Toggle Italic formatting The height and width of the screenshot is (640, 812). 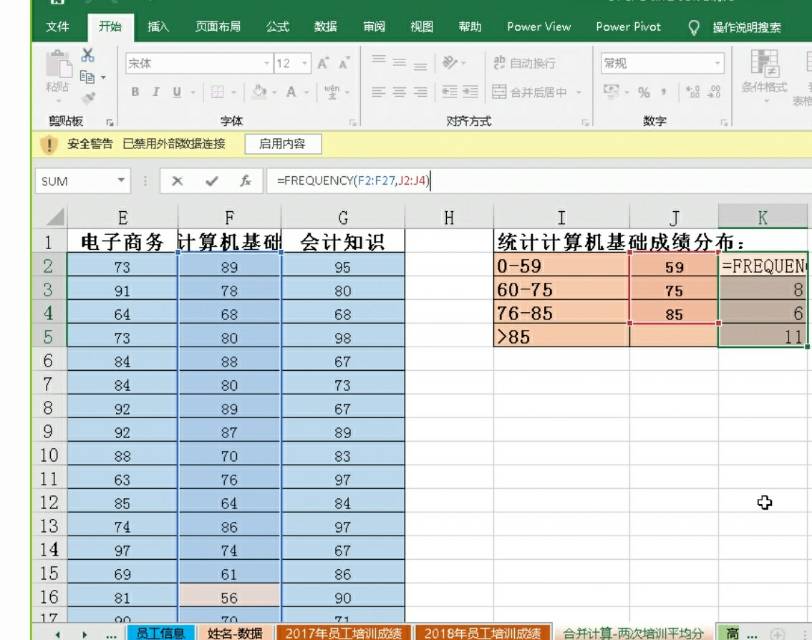pos(156,92)
